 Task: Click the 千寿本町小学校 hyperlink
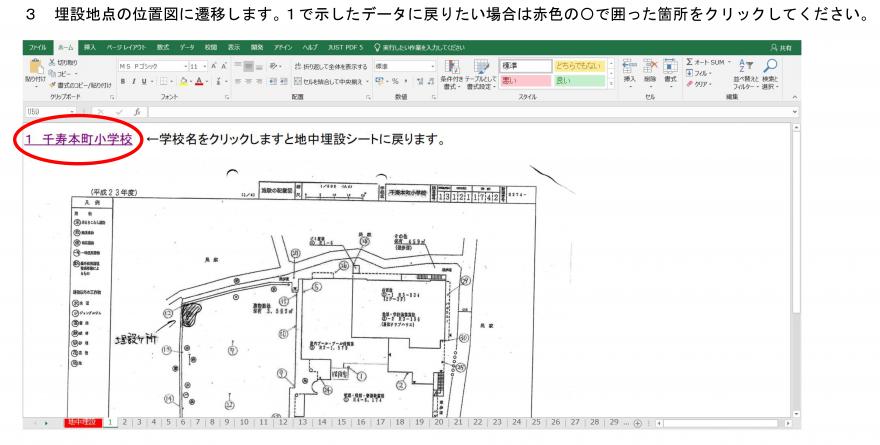coord(80,139)
